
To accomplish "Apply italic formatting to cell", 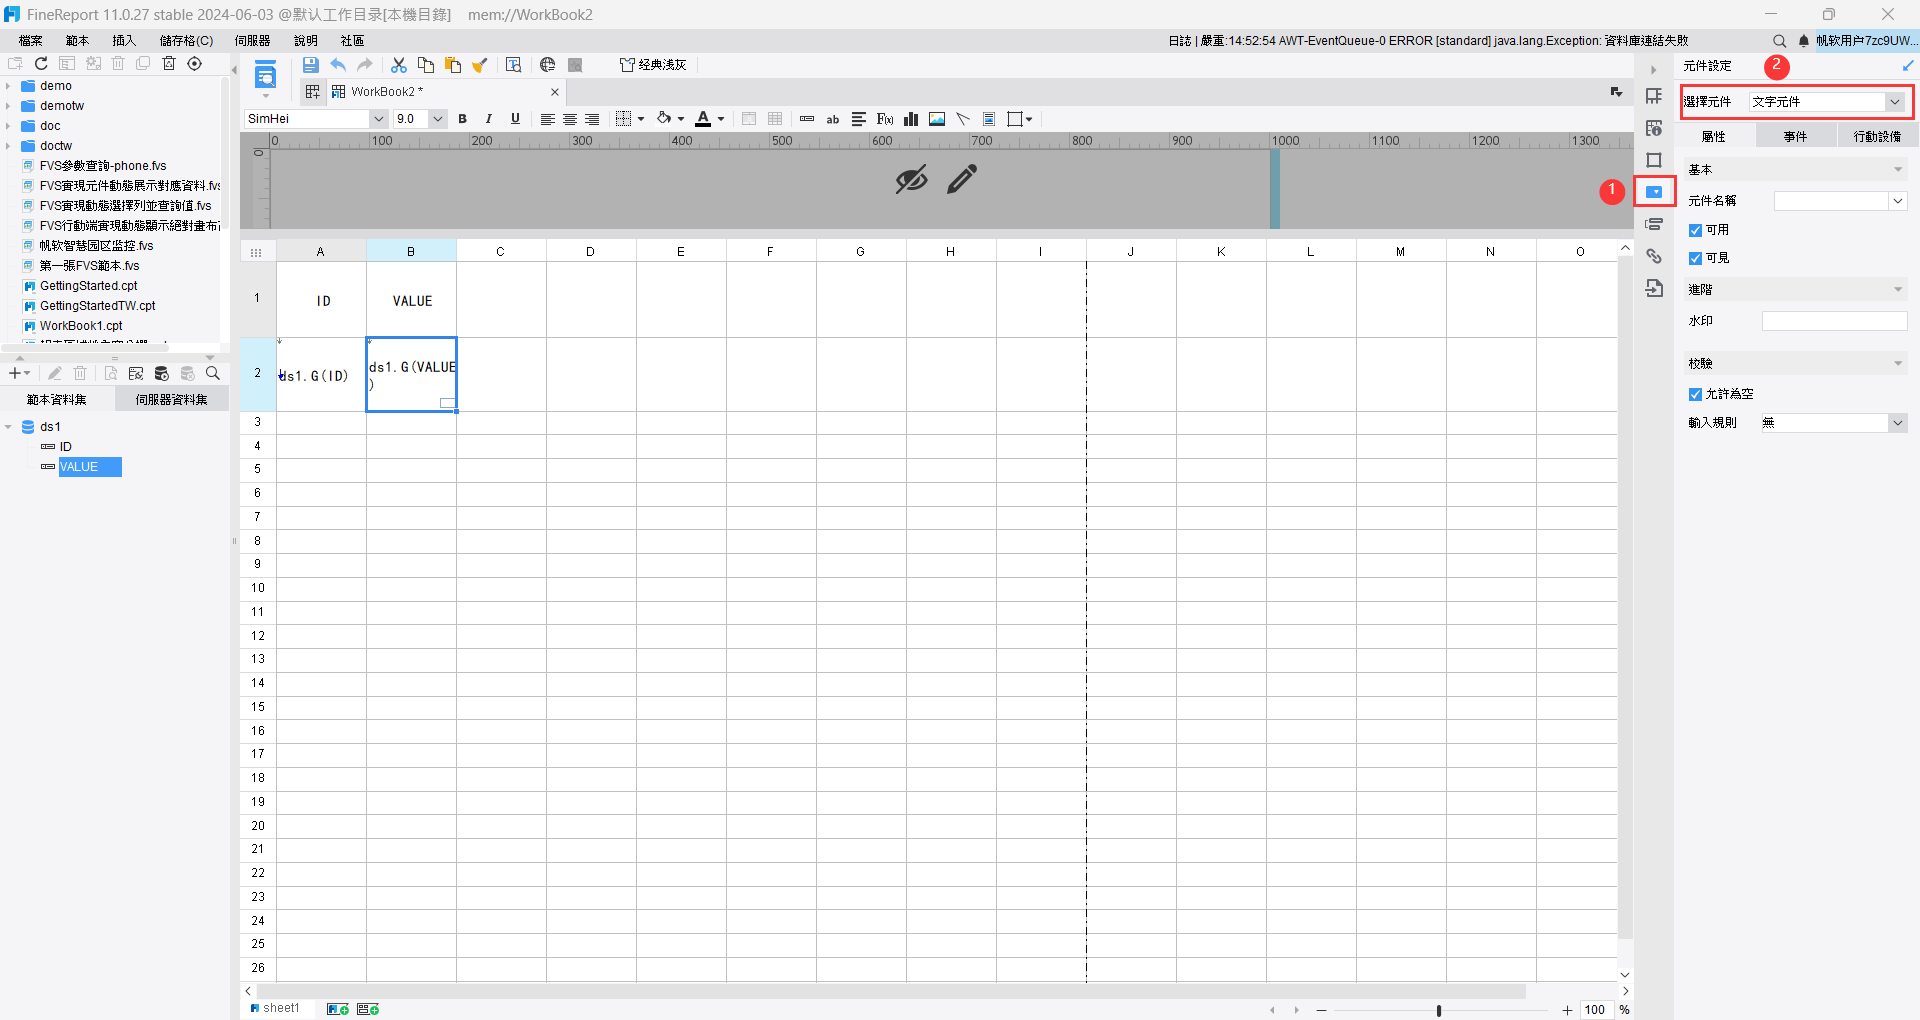I will point(489,119).
